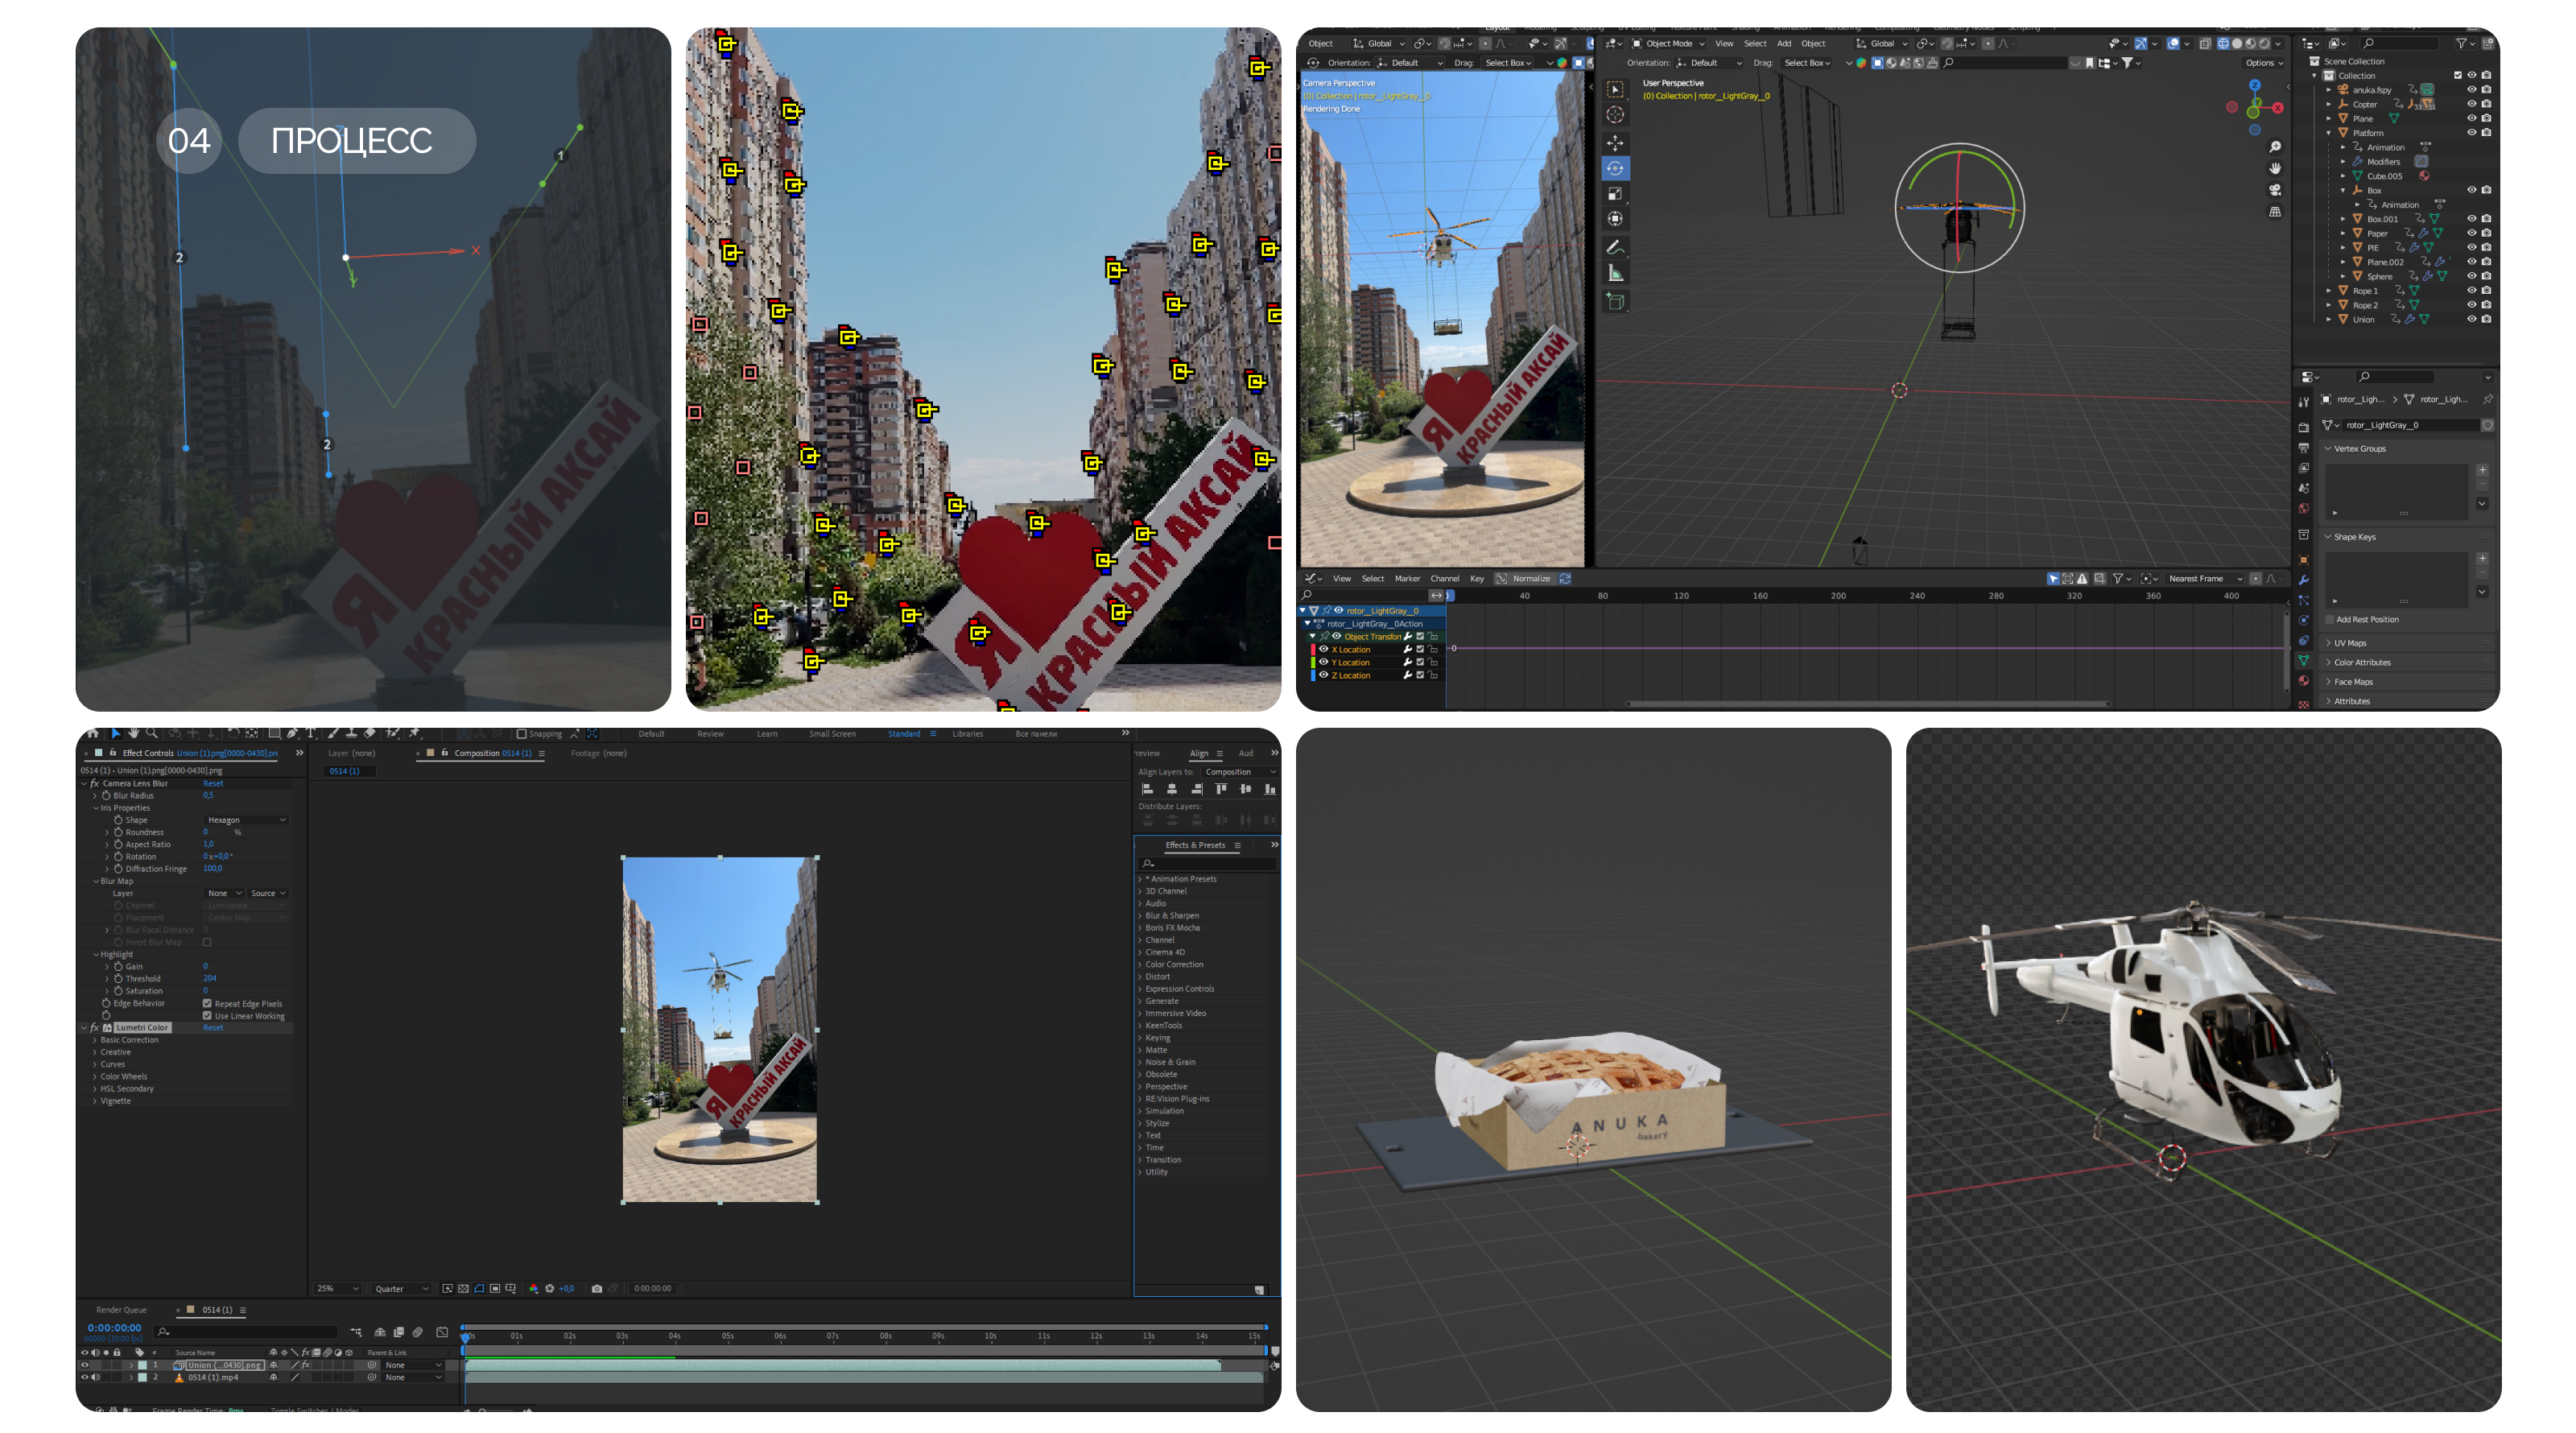Reset the Camera Lens Blur effect
The height and width of the screenshot is (1433, 2576).
pyautogui.click(x=213, y=783)
